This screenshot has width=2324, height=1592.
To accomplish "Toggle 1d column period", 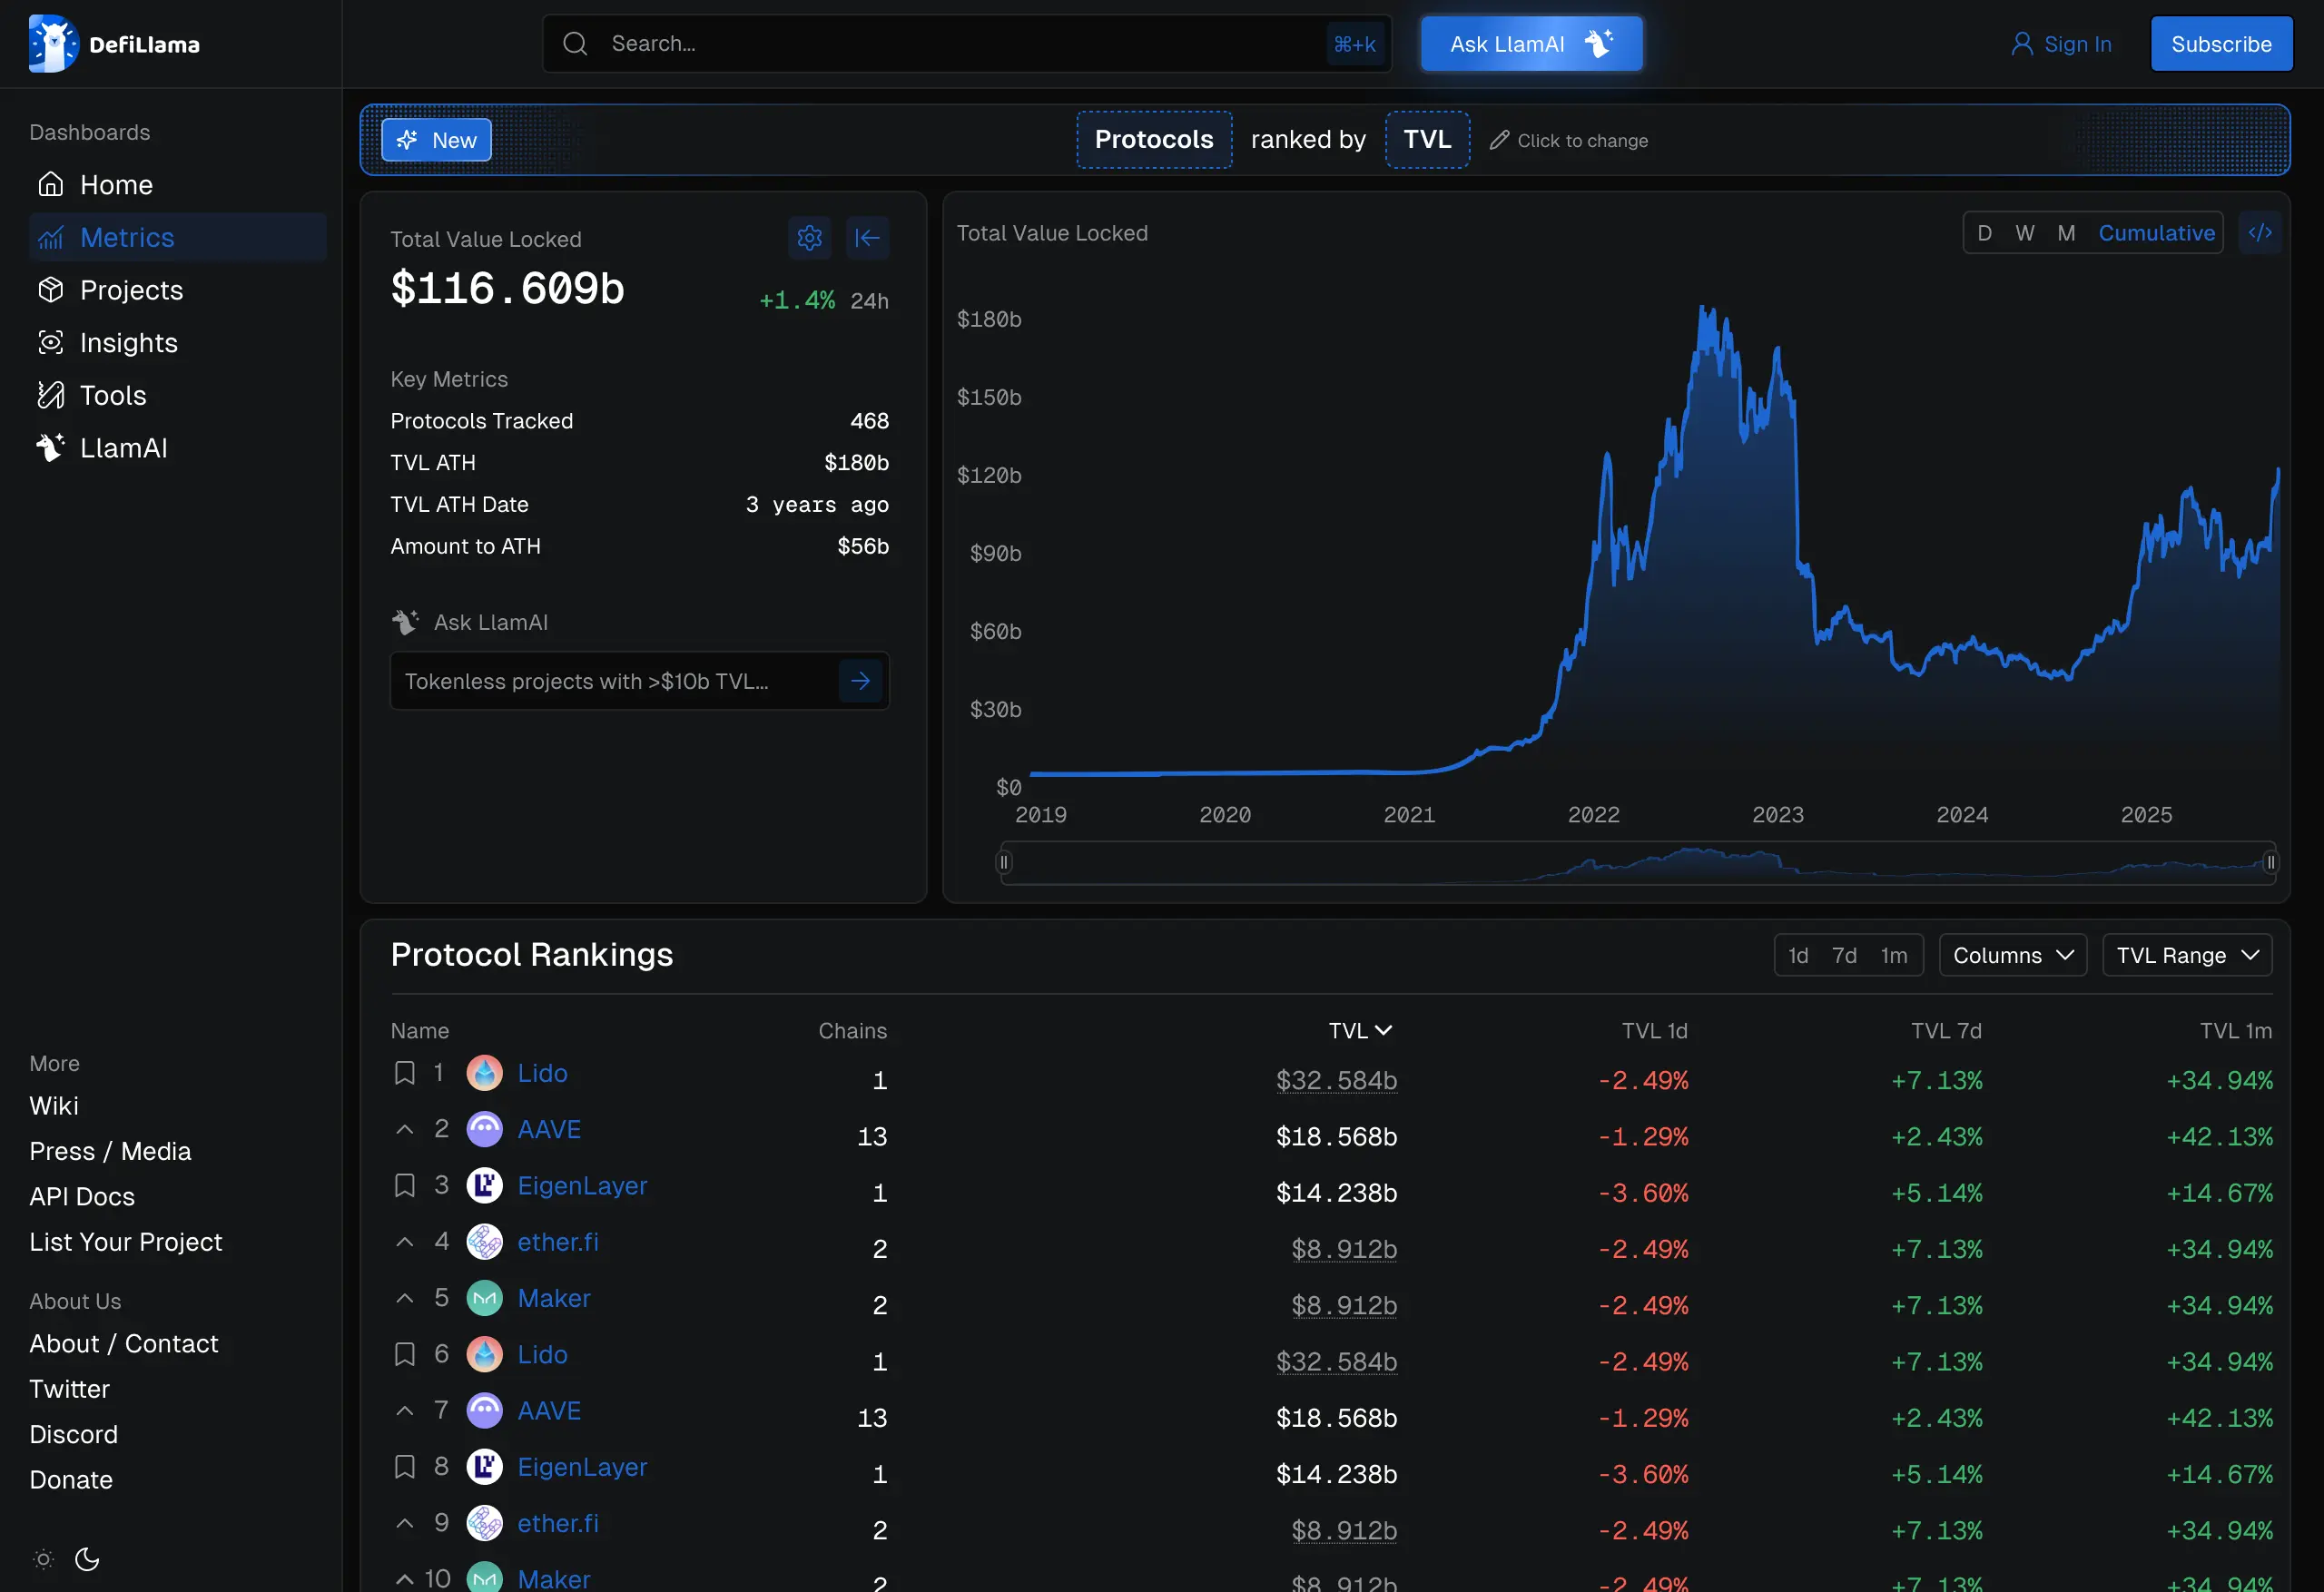I will pos(1797,956).
